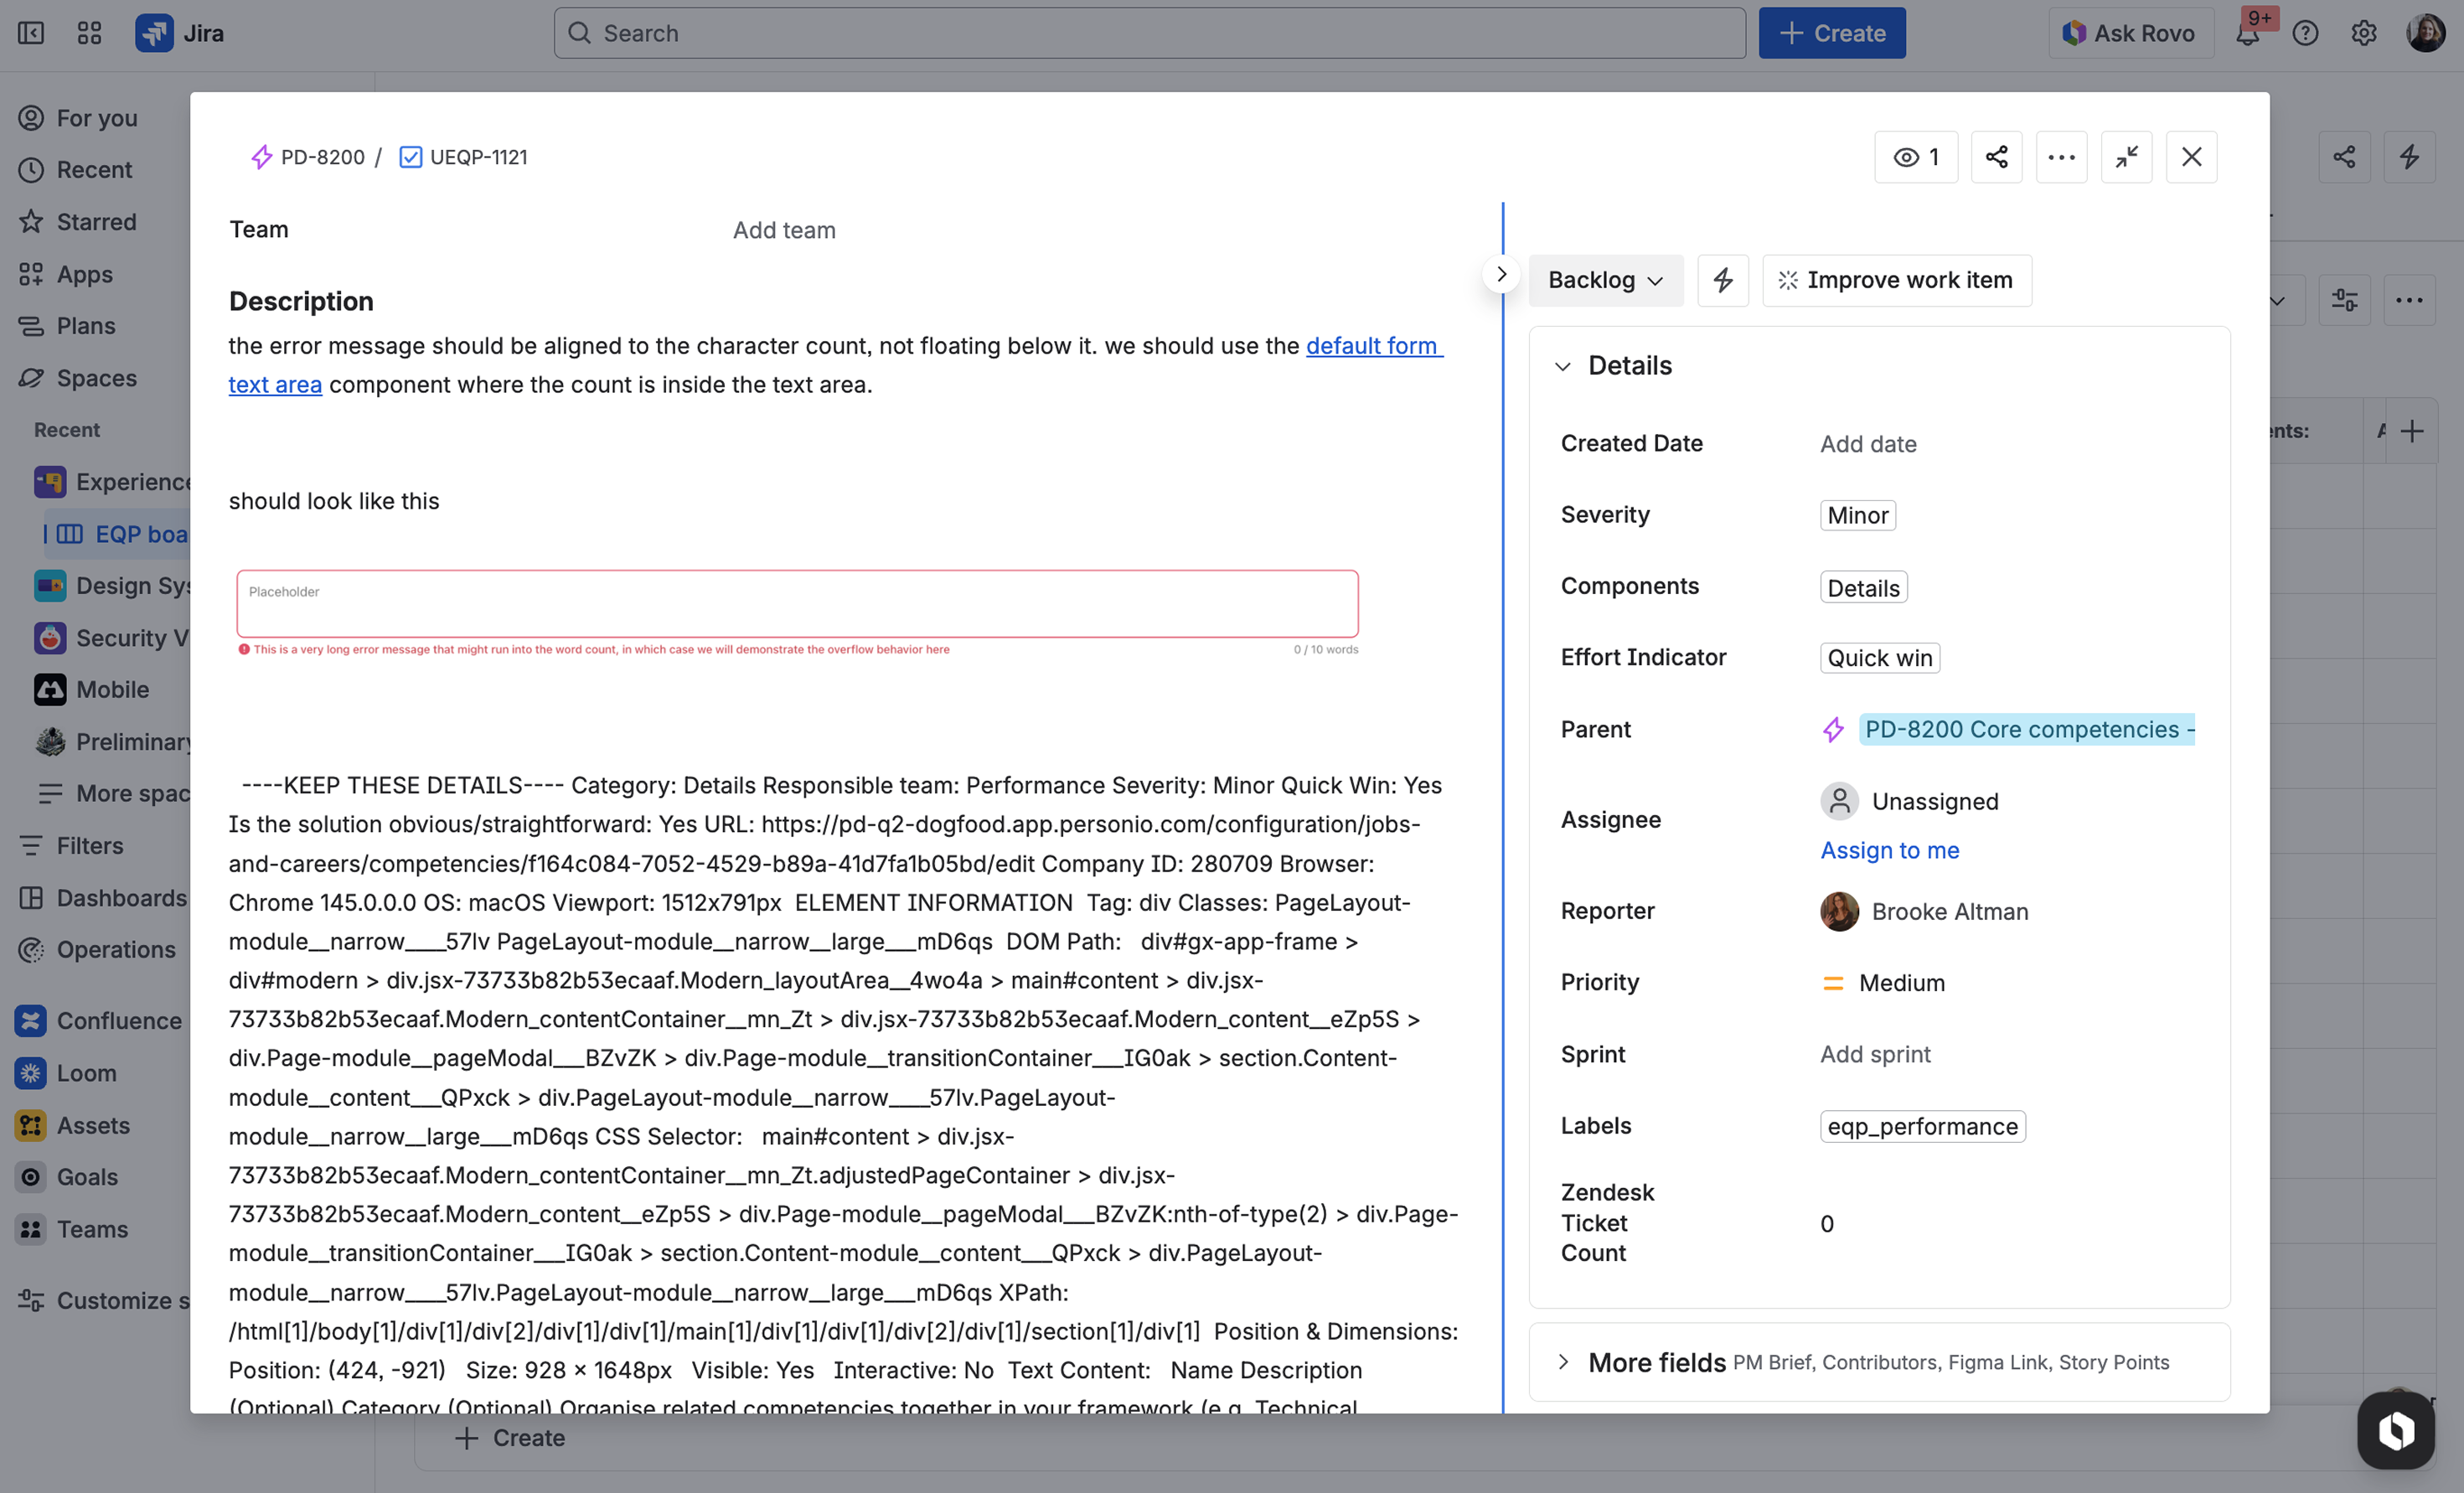Exit full screen view of the work item
This screenshot has width=2464, height=1493.
[2127, 156]
